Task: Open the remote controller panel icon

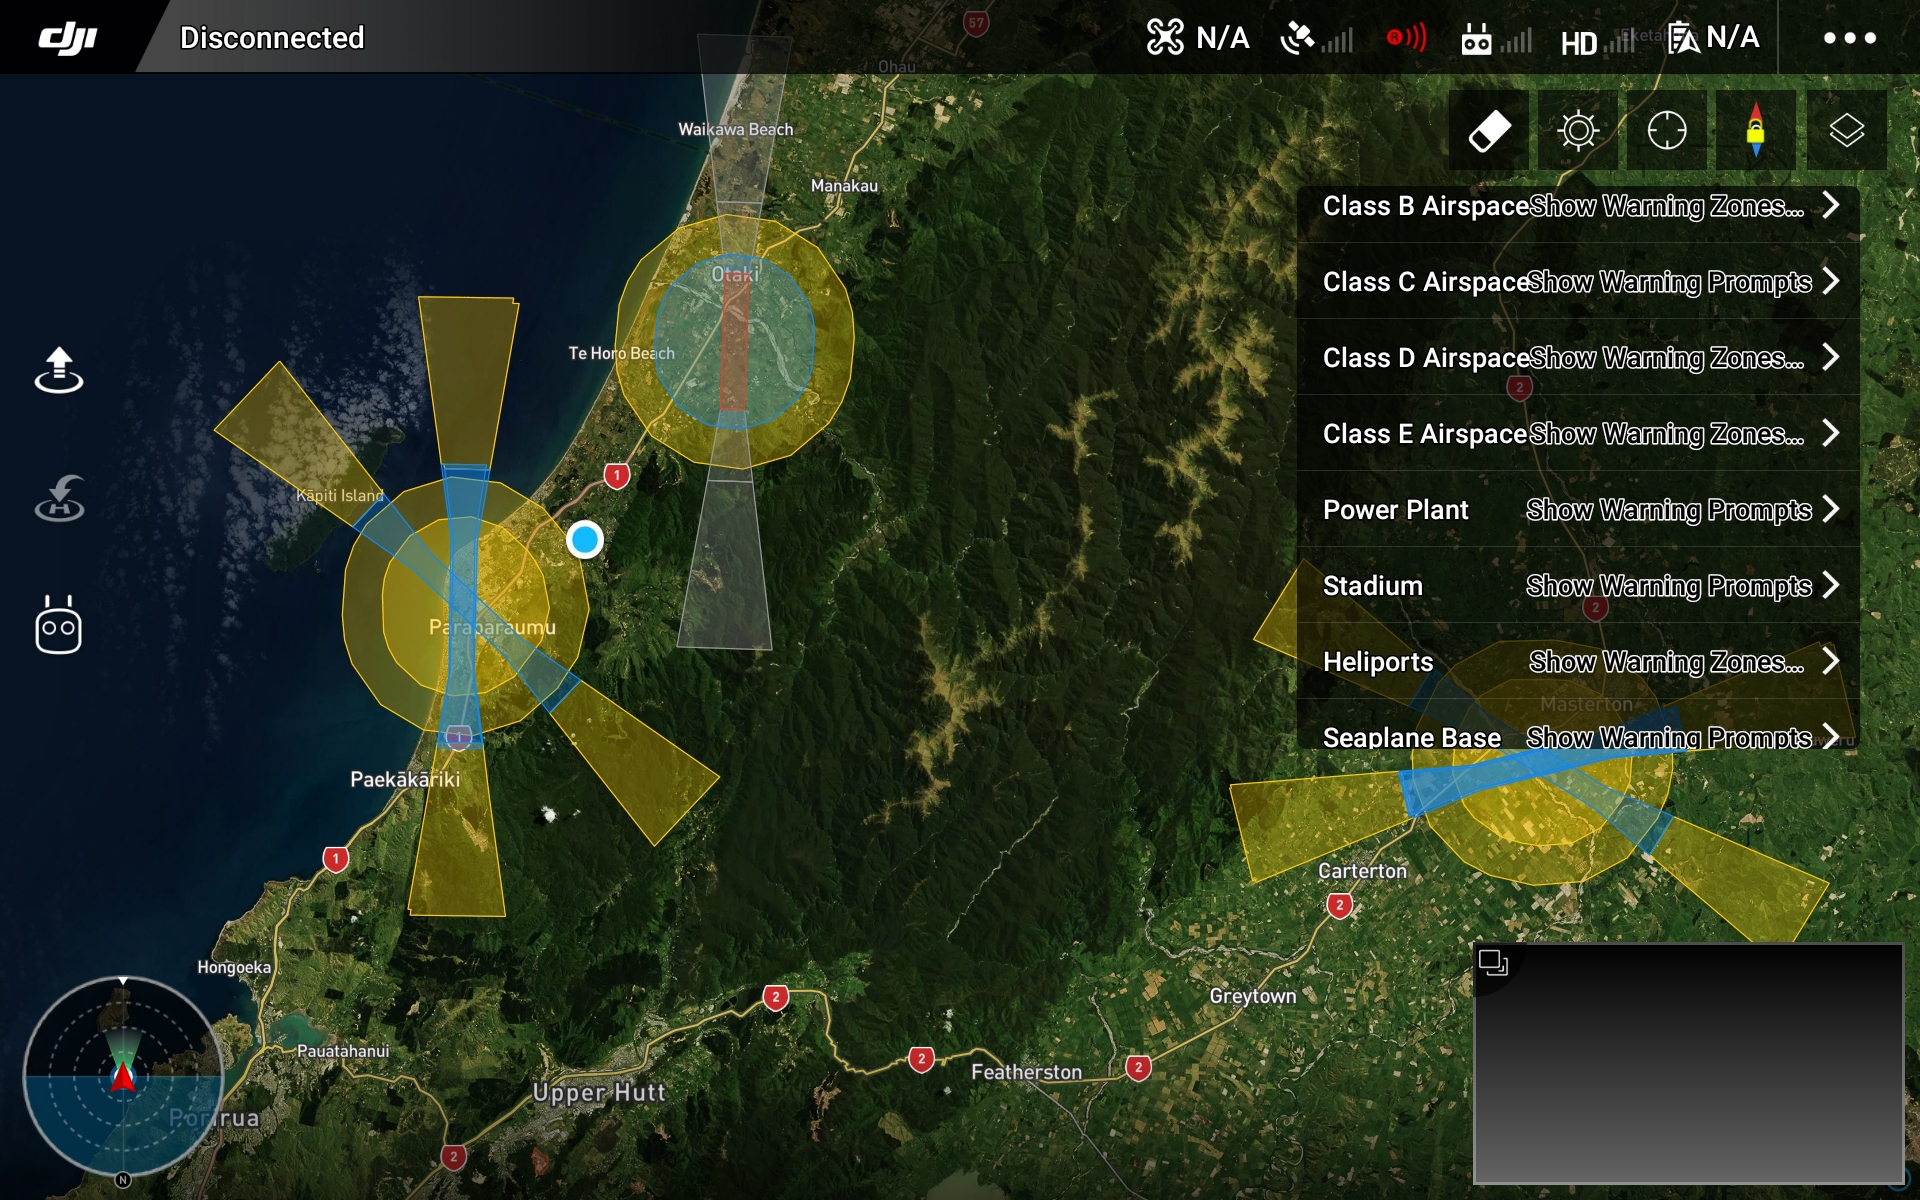Action: tap(59, 626)
